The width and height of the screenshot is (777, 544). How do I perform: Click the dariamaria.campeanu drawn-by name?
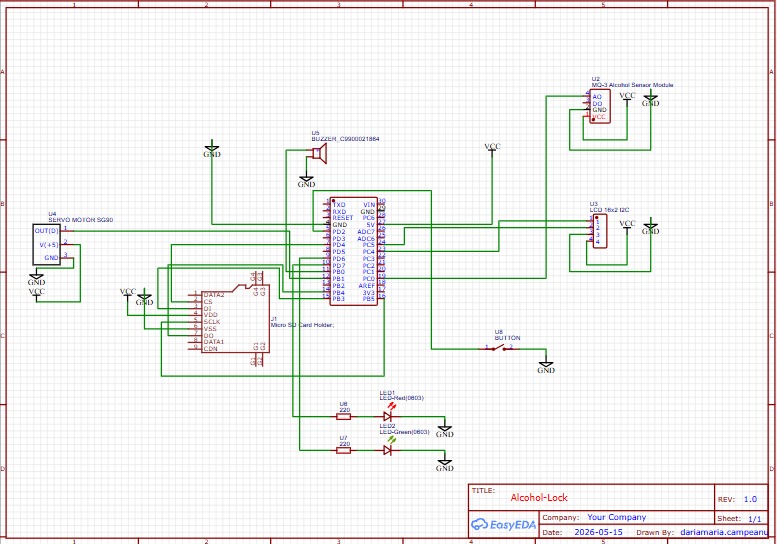(x=723, y=532)
